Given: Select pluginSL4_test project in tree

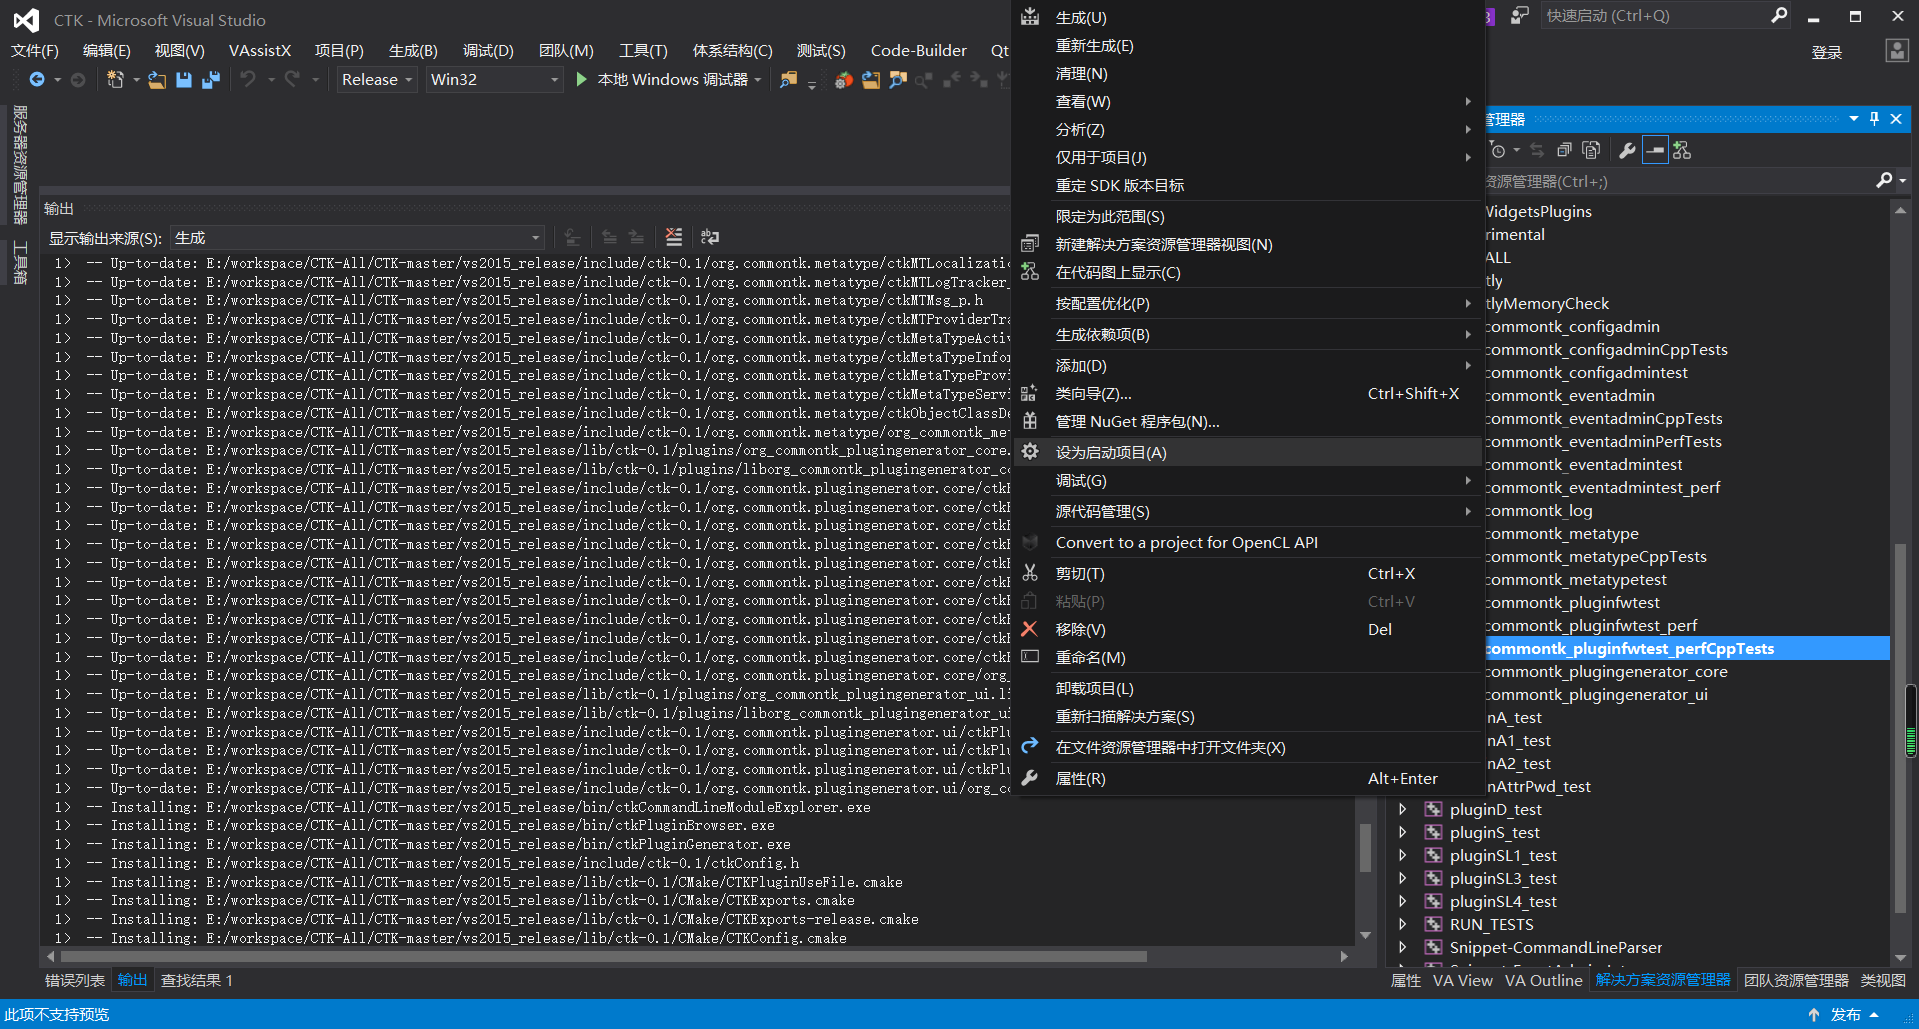Looking at the screenshot, I should tap(1503, 901).
